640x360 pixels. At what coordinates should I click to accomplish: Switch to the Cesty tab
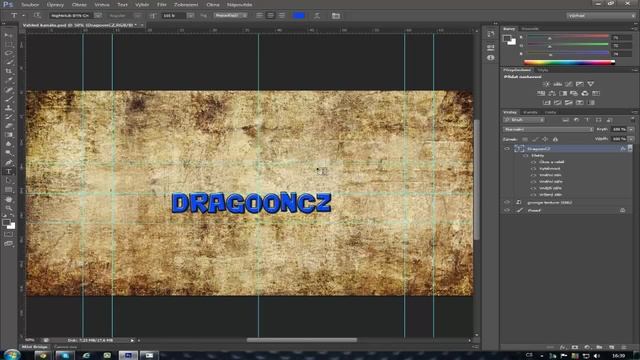(x=550, y=112)
